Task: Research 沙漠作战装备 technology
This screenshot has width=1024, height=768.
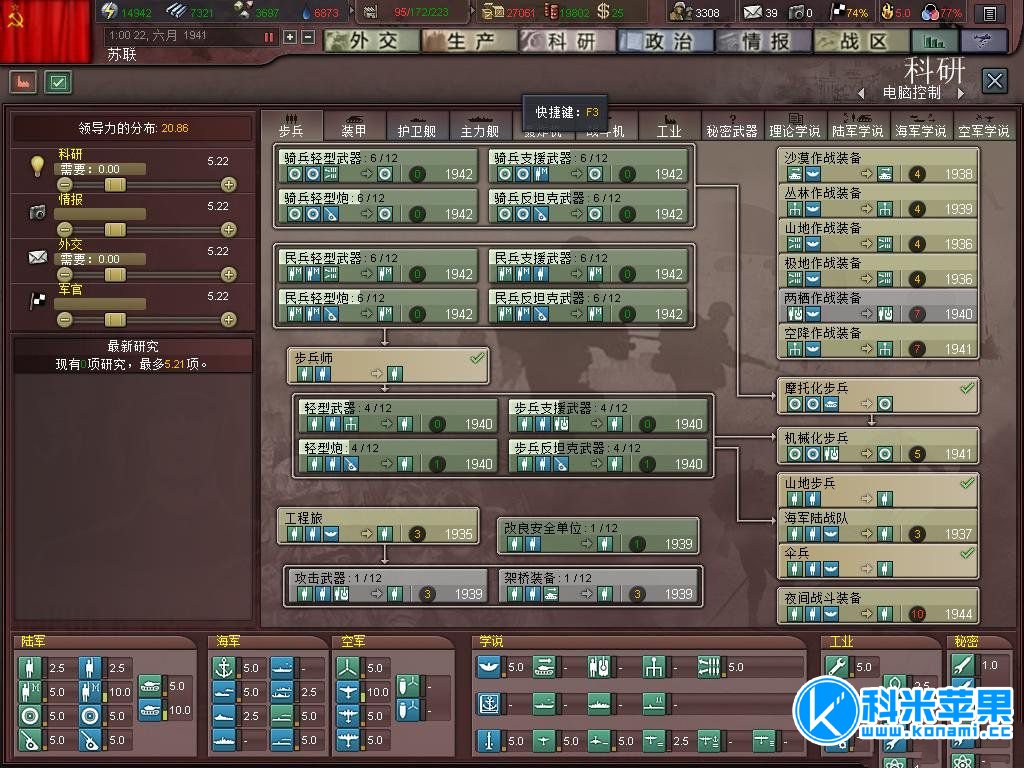Action: coord(878,165)
